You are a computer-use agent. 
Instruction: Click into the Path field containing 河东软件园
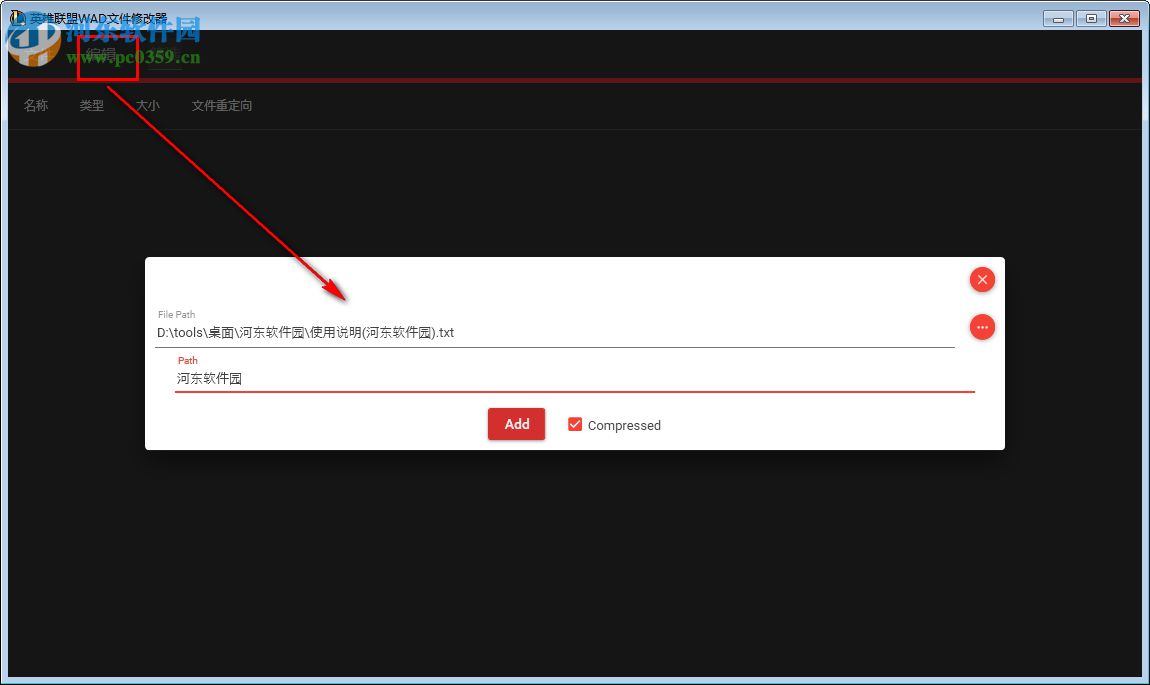(574, 378)
